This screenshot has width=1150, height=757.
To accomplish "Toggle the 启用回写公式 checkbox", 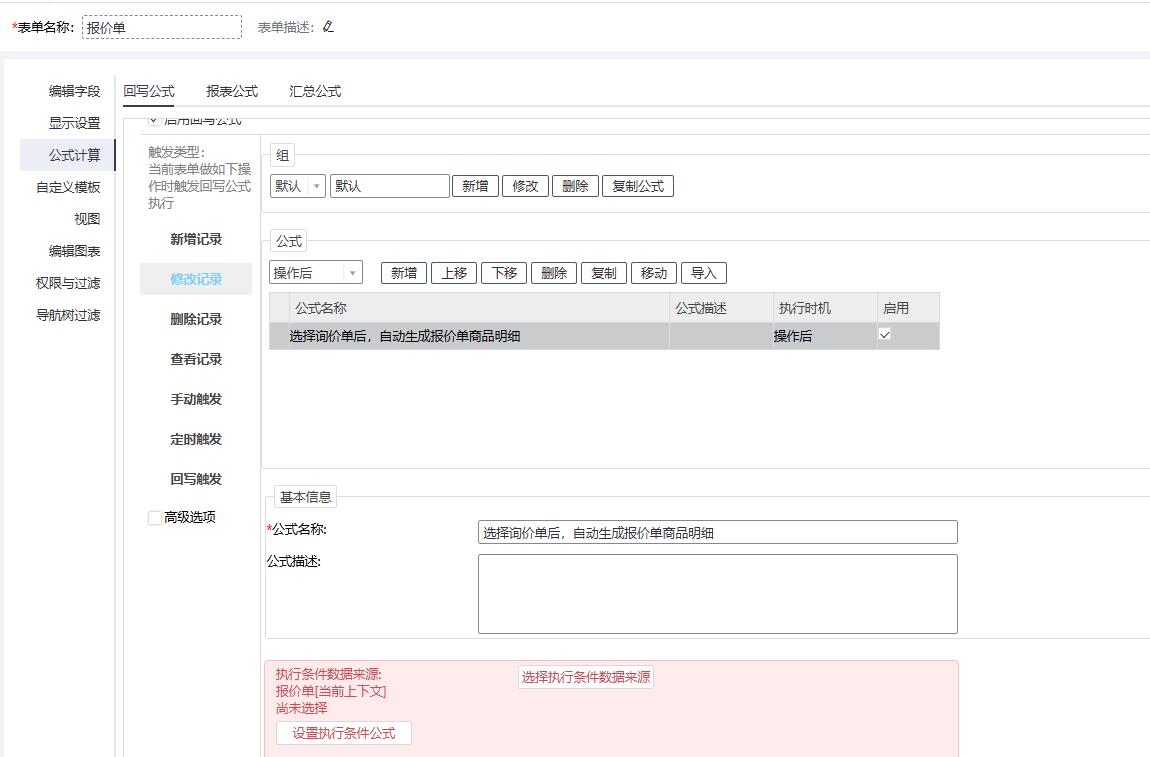I will click(154, 121).
